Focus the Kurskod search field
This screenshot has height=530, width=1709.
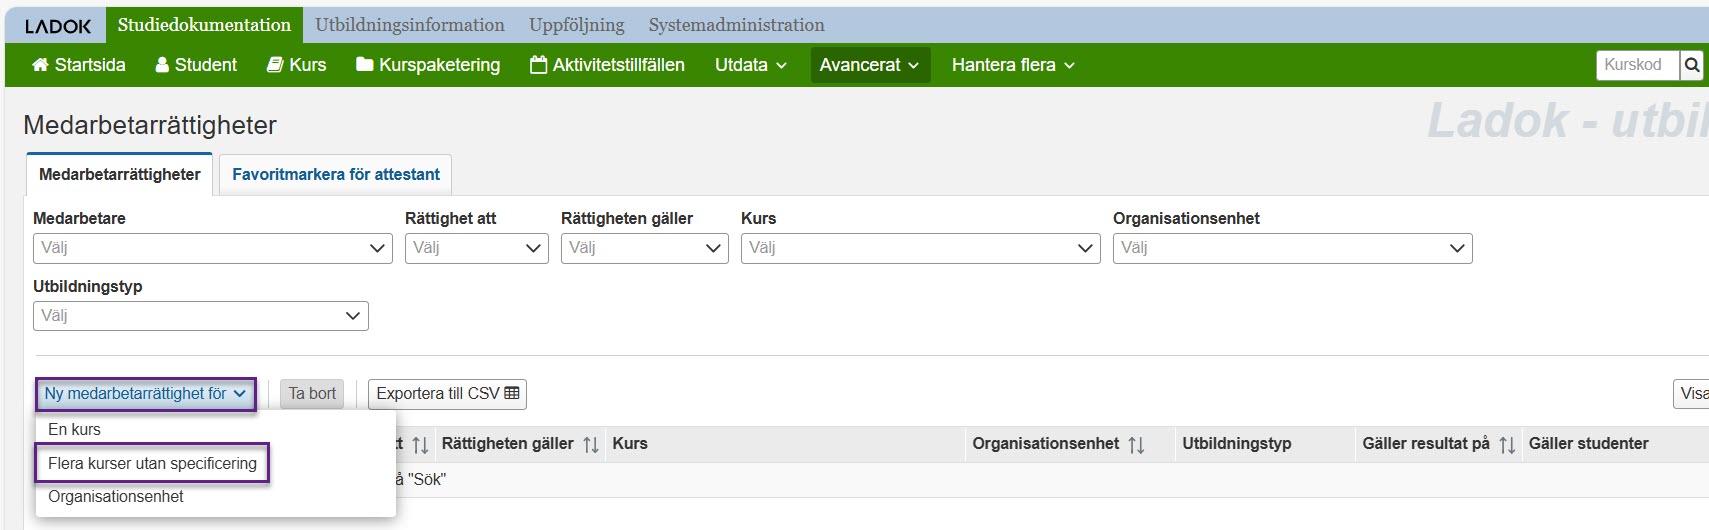point(1637,65)
